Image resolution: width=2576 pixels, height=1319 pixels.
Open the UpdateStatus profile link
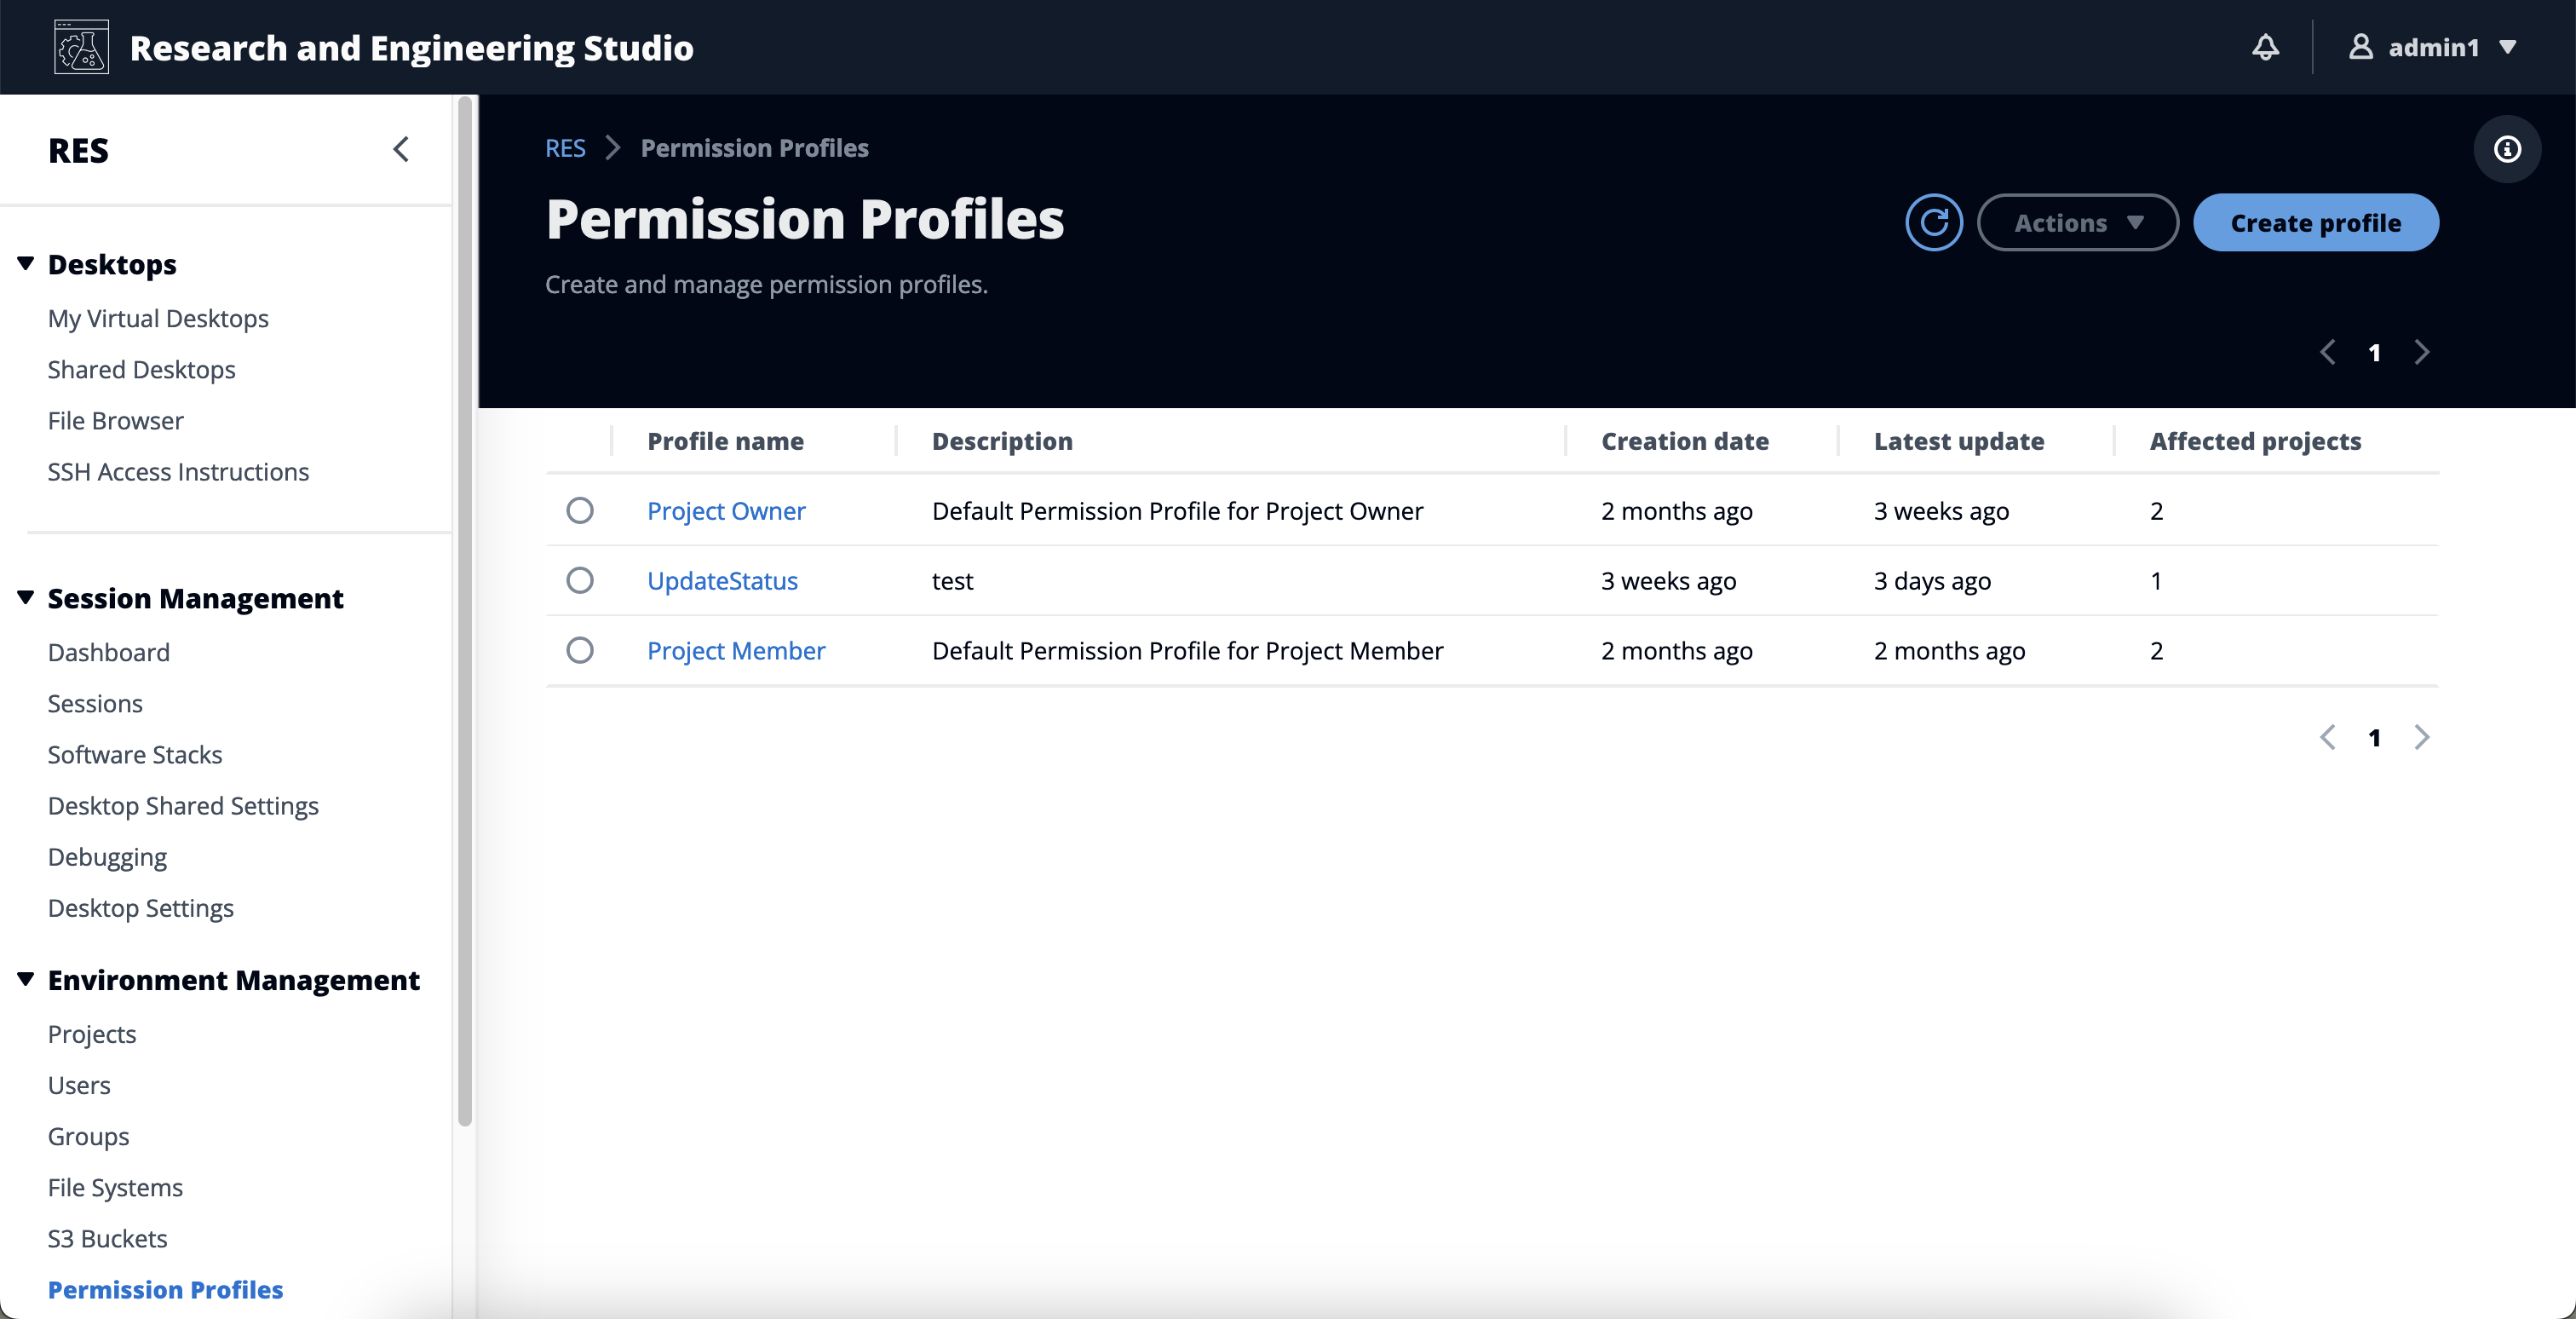722,580
